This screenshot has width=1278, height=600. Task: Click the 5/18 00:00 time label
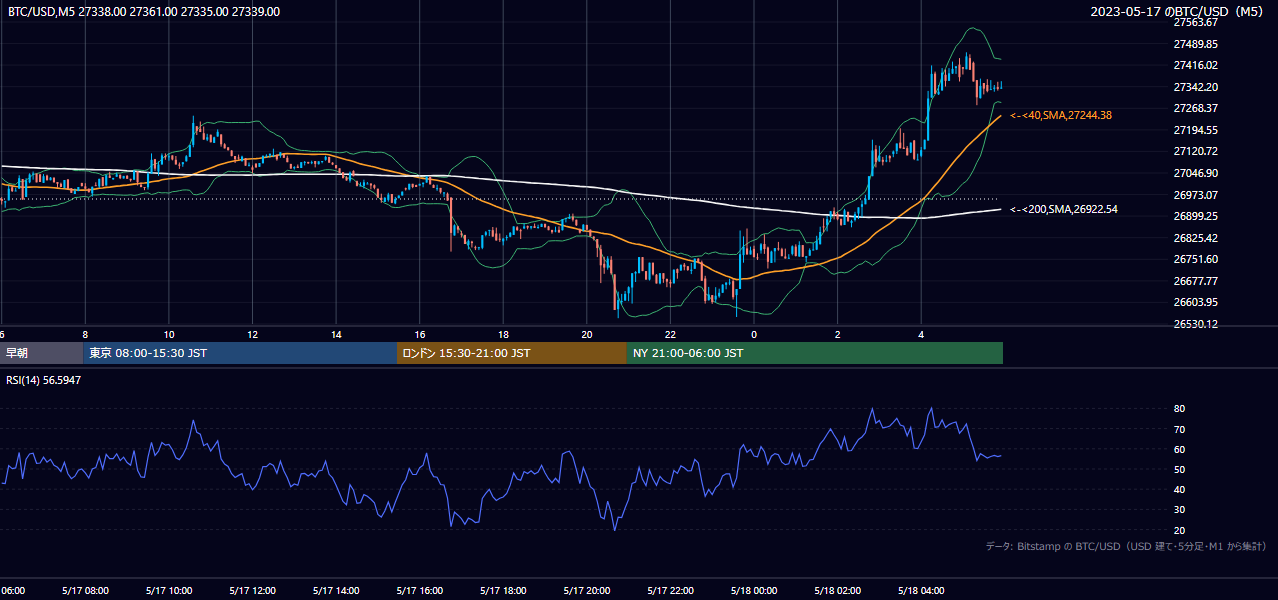click(x=754, y=591)
